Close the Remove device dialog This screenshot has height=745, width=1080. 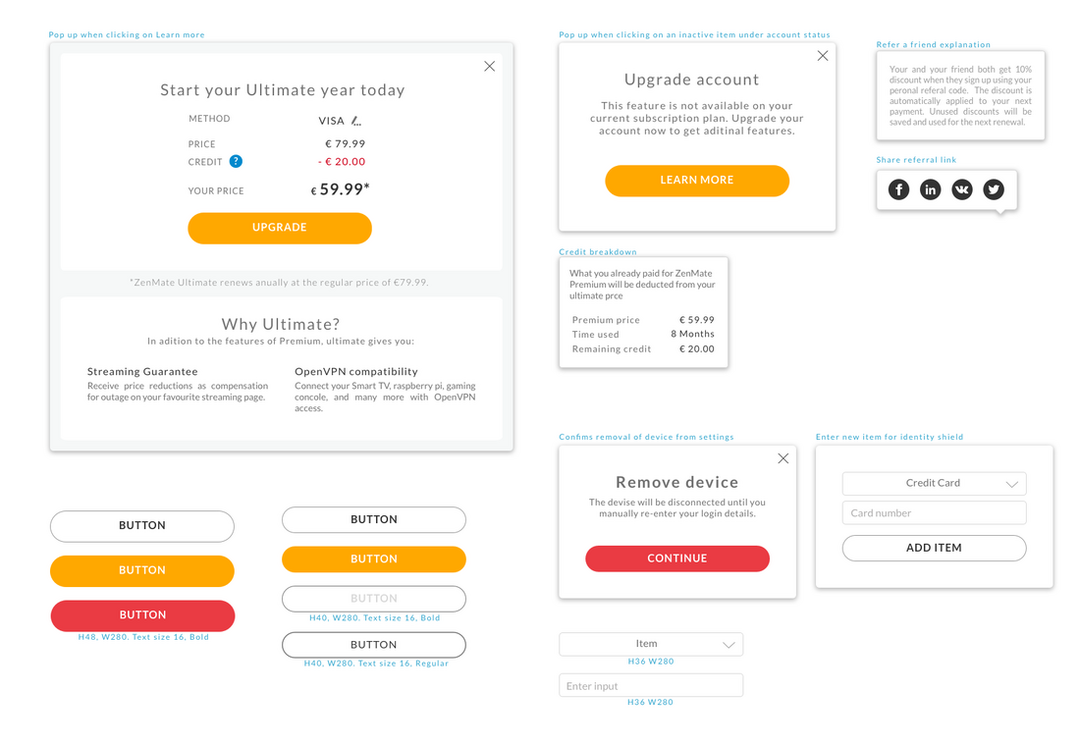click(x=783, y=458)
